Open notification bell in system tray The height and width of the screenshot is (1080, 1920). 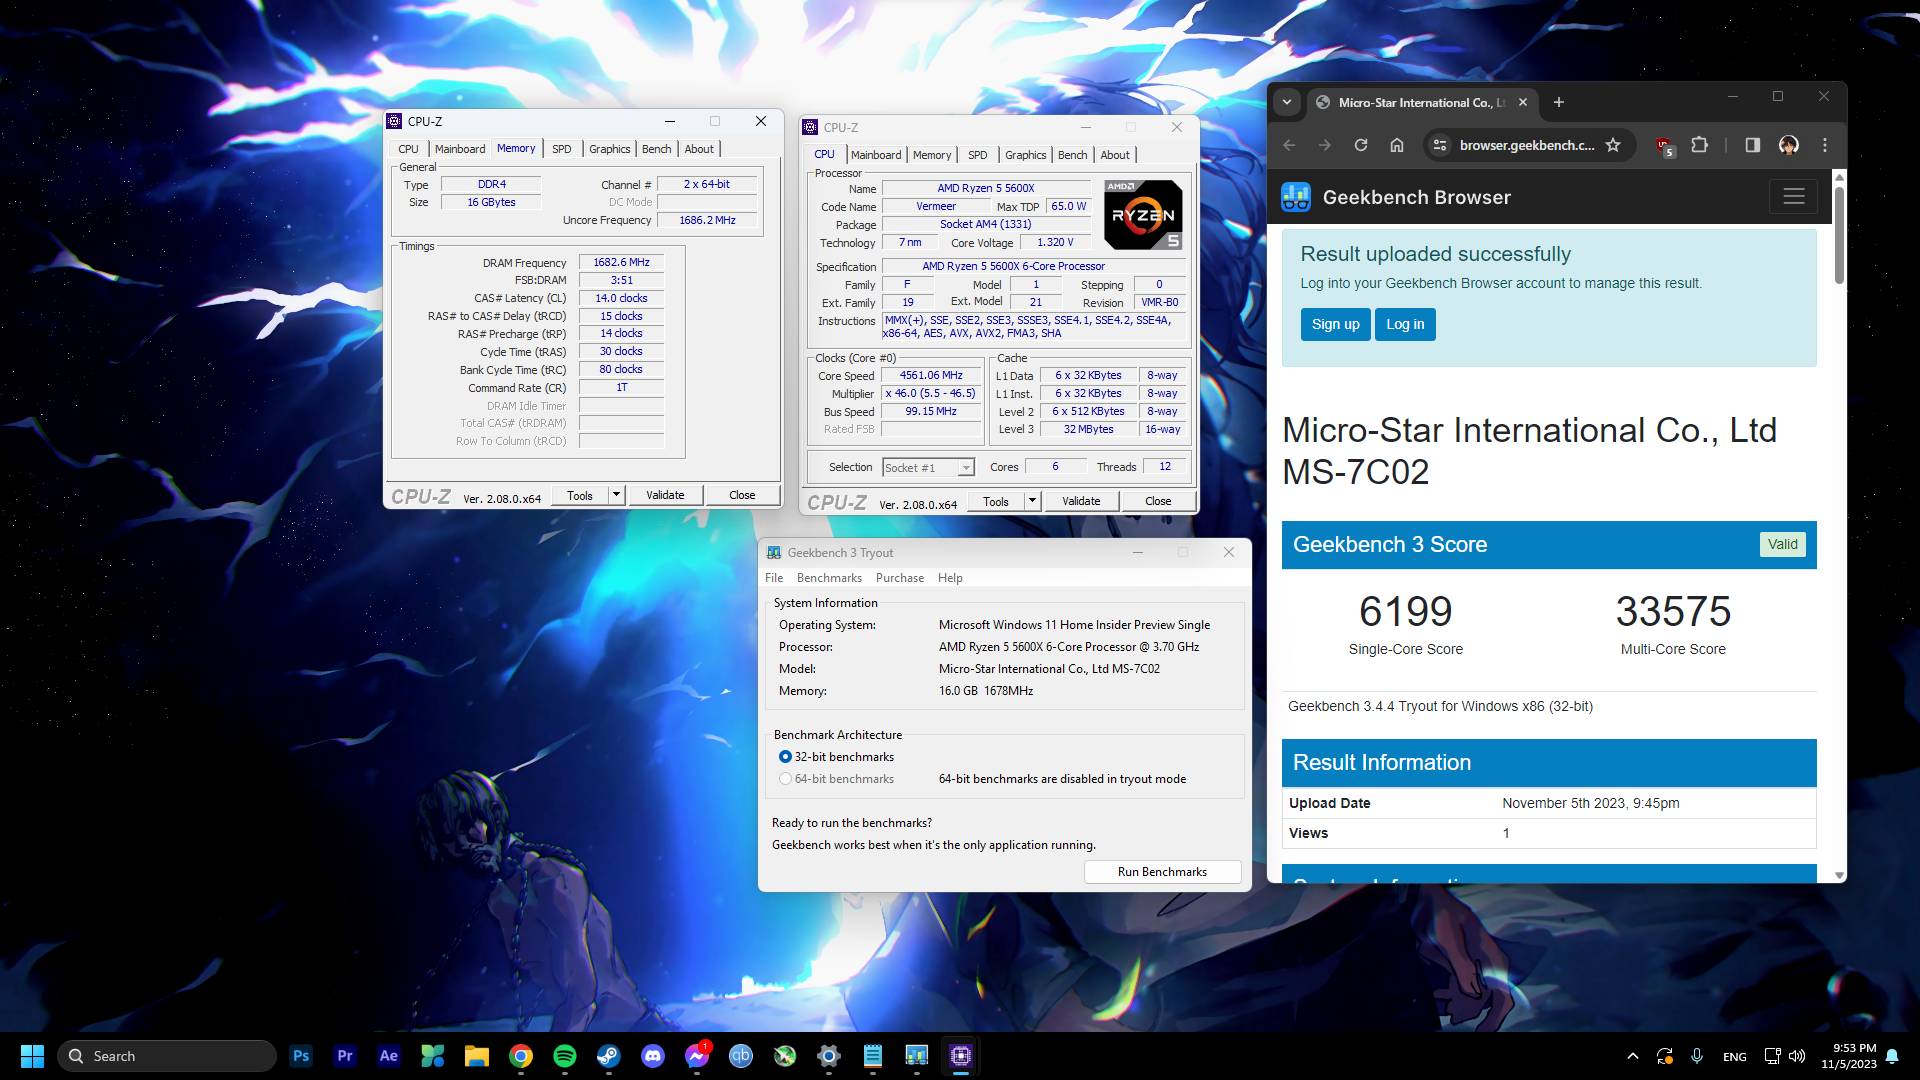tap(1892, 1056)
